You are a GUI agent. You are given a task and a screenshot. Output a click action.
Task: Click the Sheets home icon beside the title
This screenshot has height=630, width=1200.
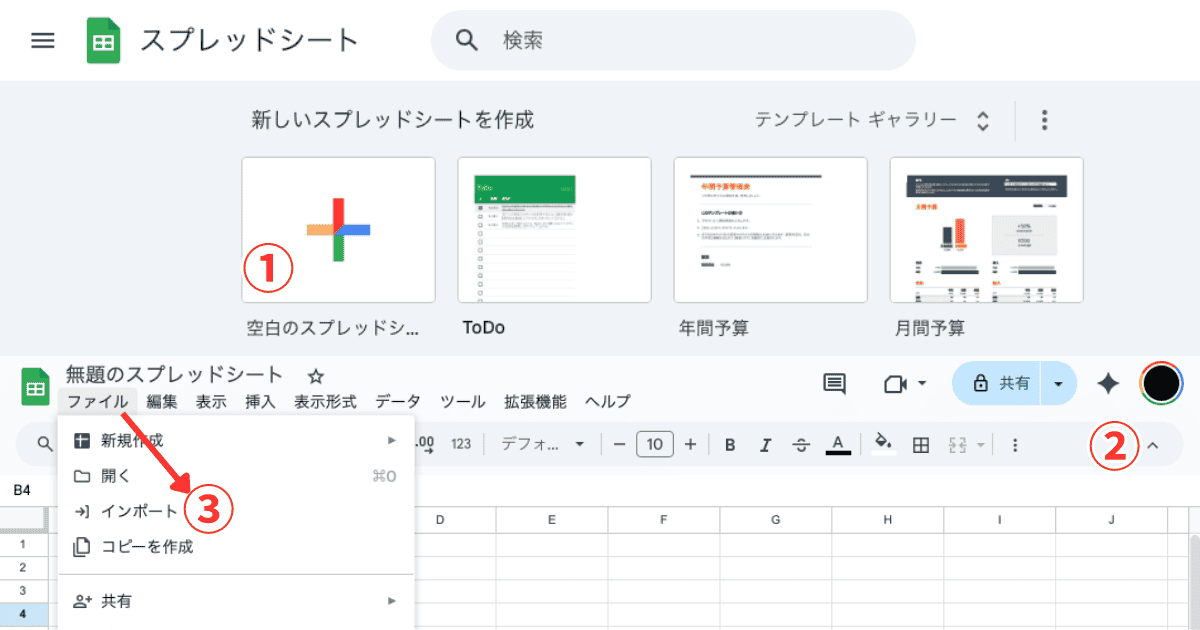(x=36, y=386)
